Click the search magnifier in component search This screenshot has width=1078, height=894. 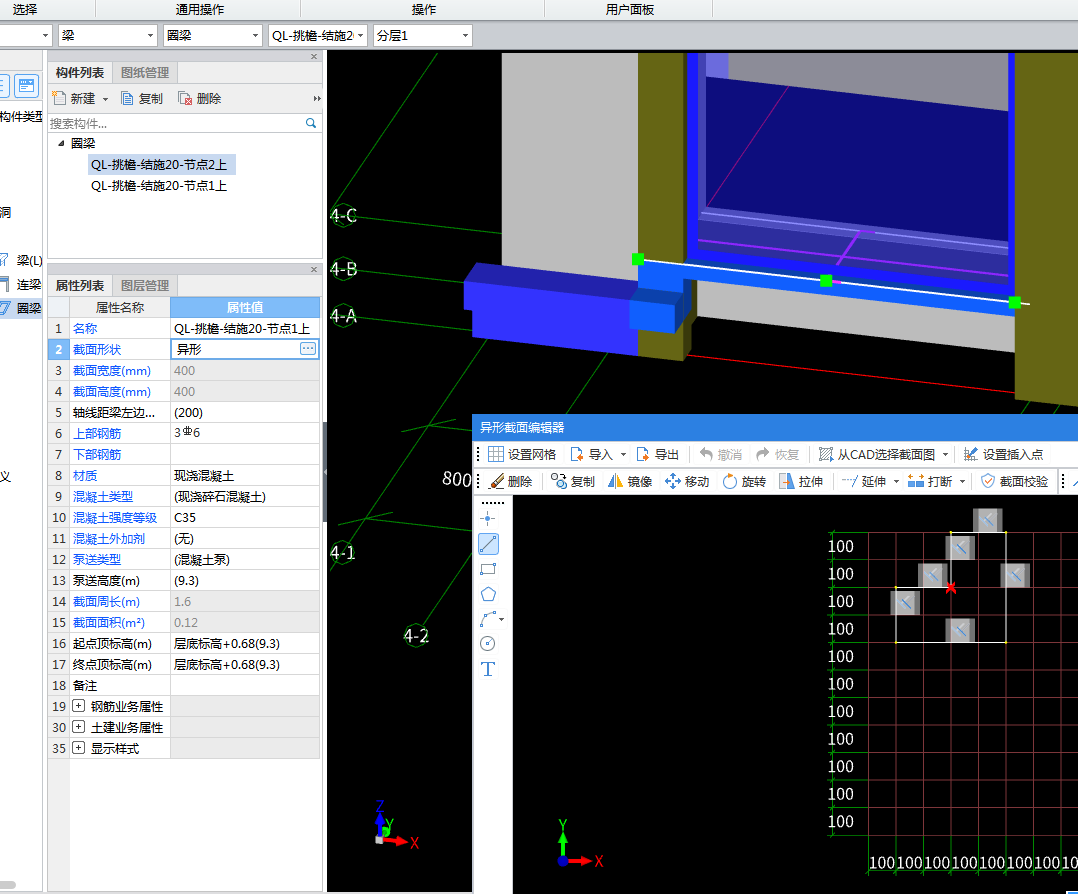tap(311, 123)
